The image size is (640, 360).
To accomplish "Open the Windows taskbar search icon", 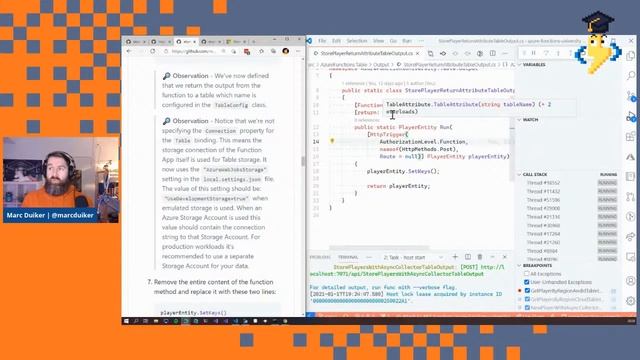I will tap(136, 321).
